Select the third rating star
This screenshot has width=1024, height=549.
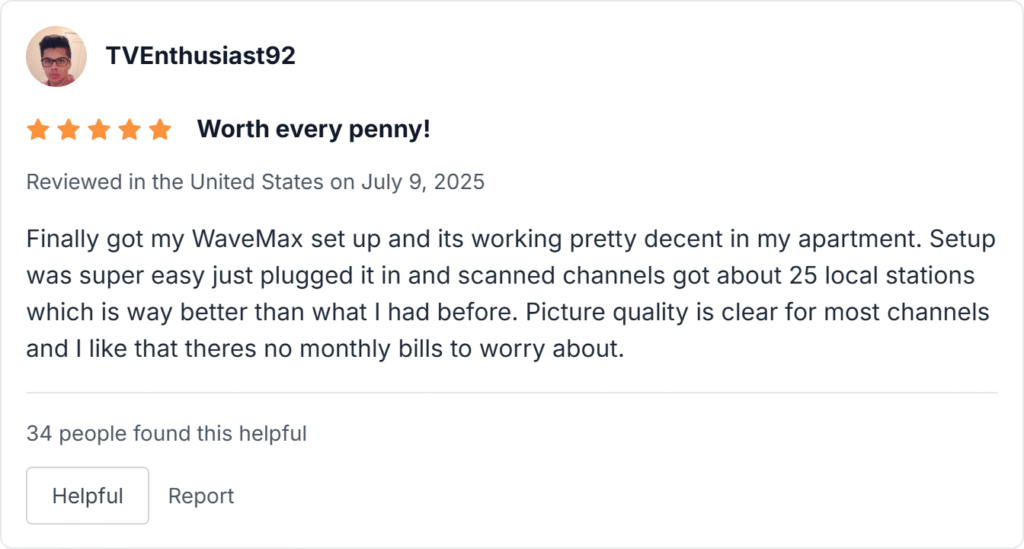tap(99, 130)
